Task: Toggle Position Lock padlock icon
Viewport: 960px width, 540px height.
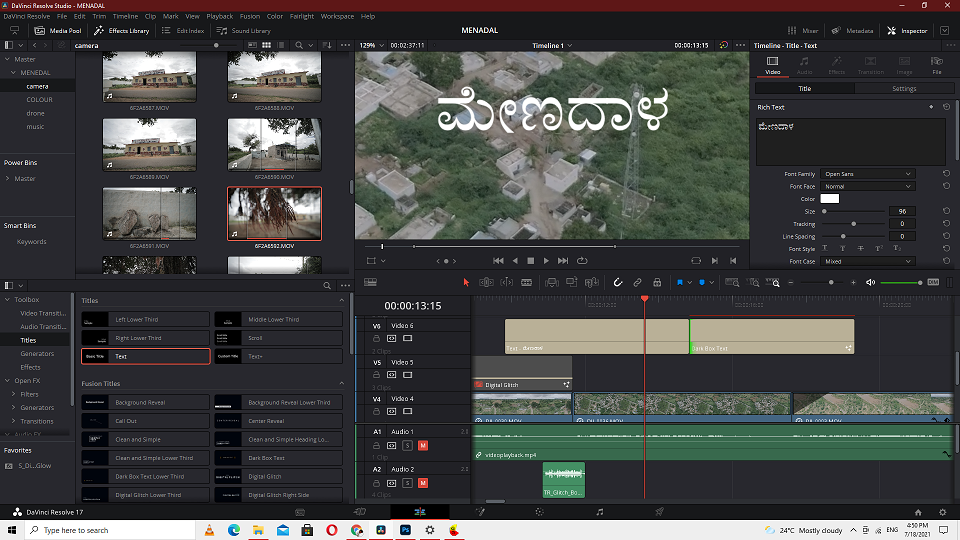Action: 657,282
